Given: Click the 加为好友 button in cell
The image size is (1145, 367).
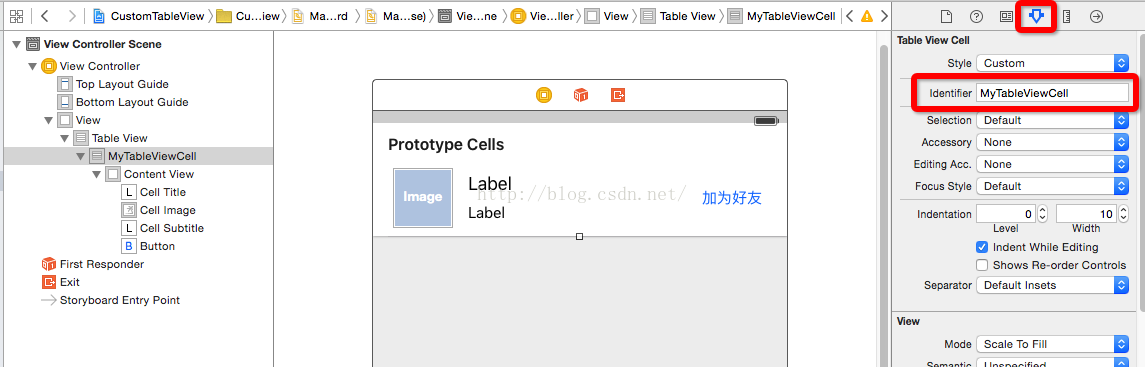Looking at the screenshot, I should coord(732,197).
